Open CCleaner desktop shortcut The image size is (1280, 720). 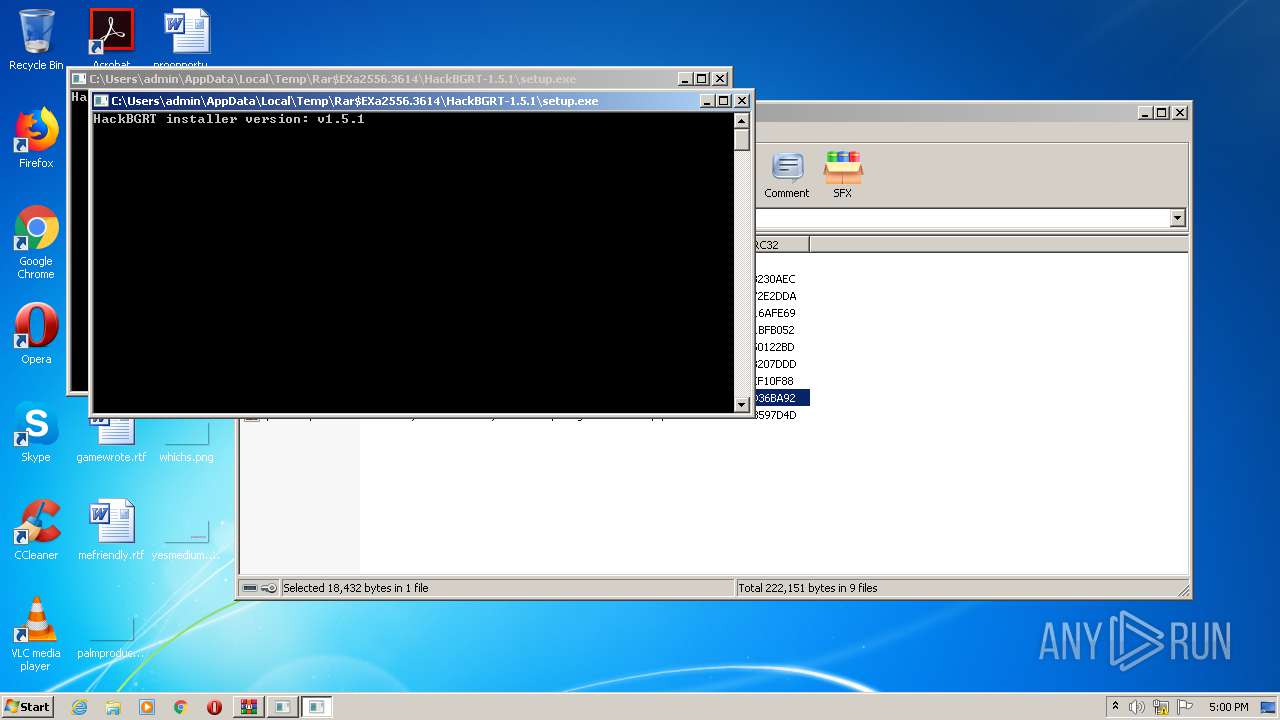pos(36,530)
